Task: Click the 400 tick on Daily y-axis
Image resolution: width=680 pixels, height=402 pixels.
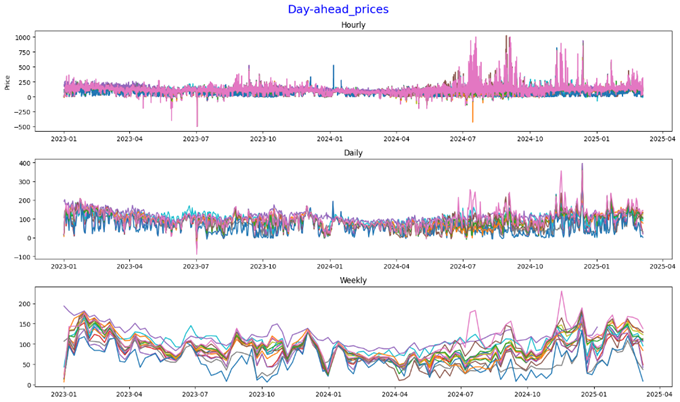Action: 28,162
